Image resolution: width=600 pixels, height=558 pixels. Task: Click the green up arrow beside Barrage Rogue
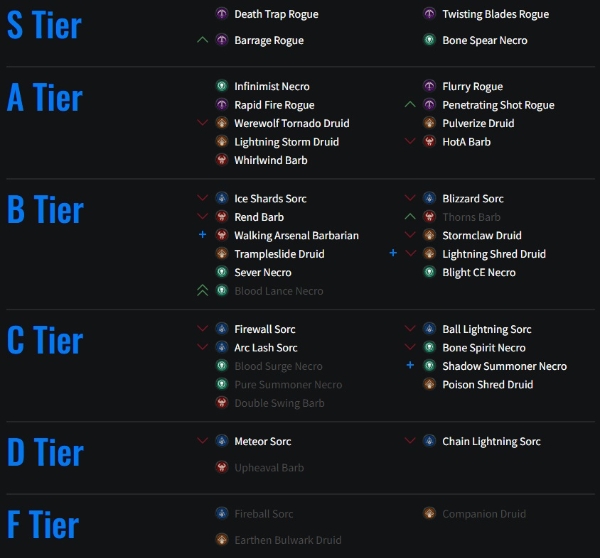(x=202, y=40)
